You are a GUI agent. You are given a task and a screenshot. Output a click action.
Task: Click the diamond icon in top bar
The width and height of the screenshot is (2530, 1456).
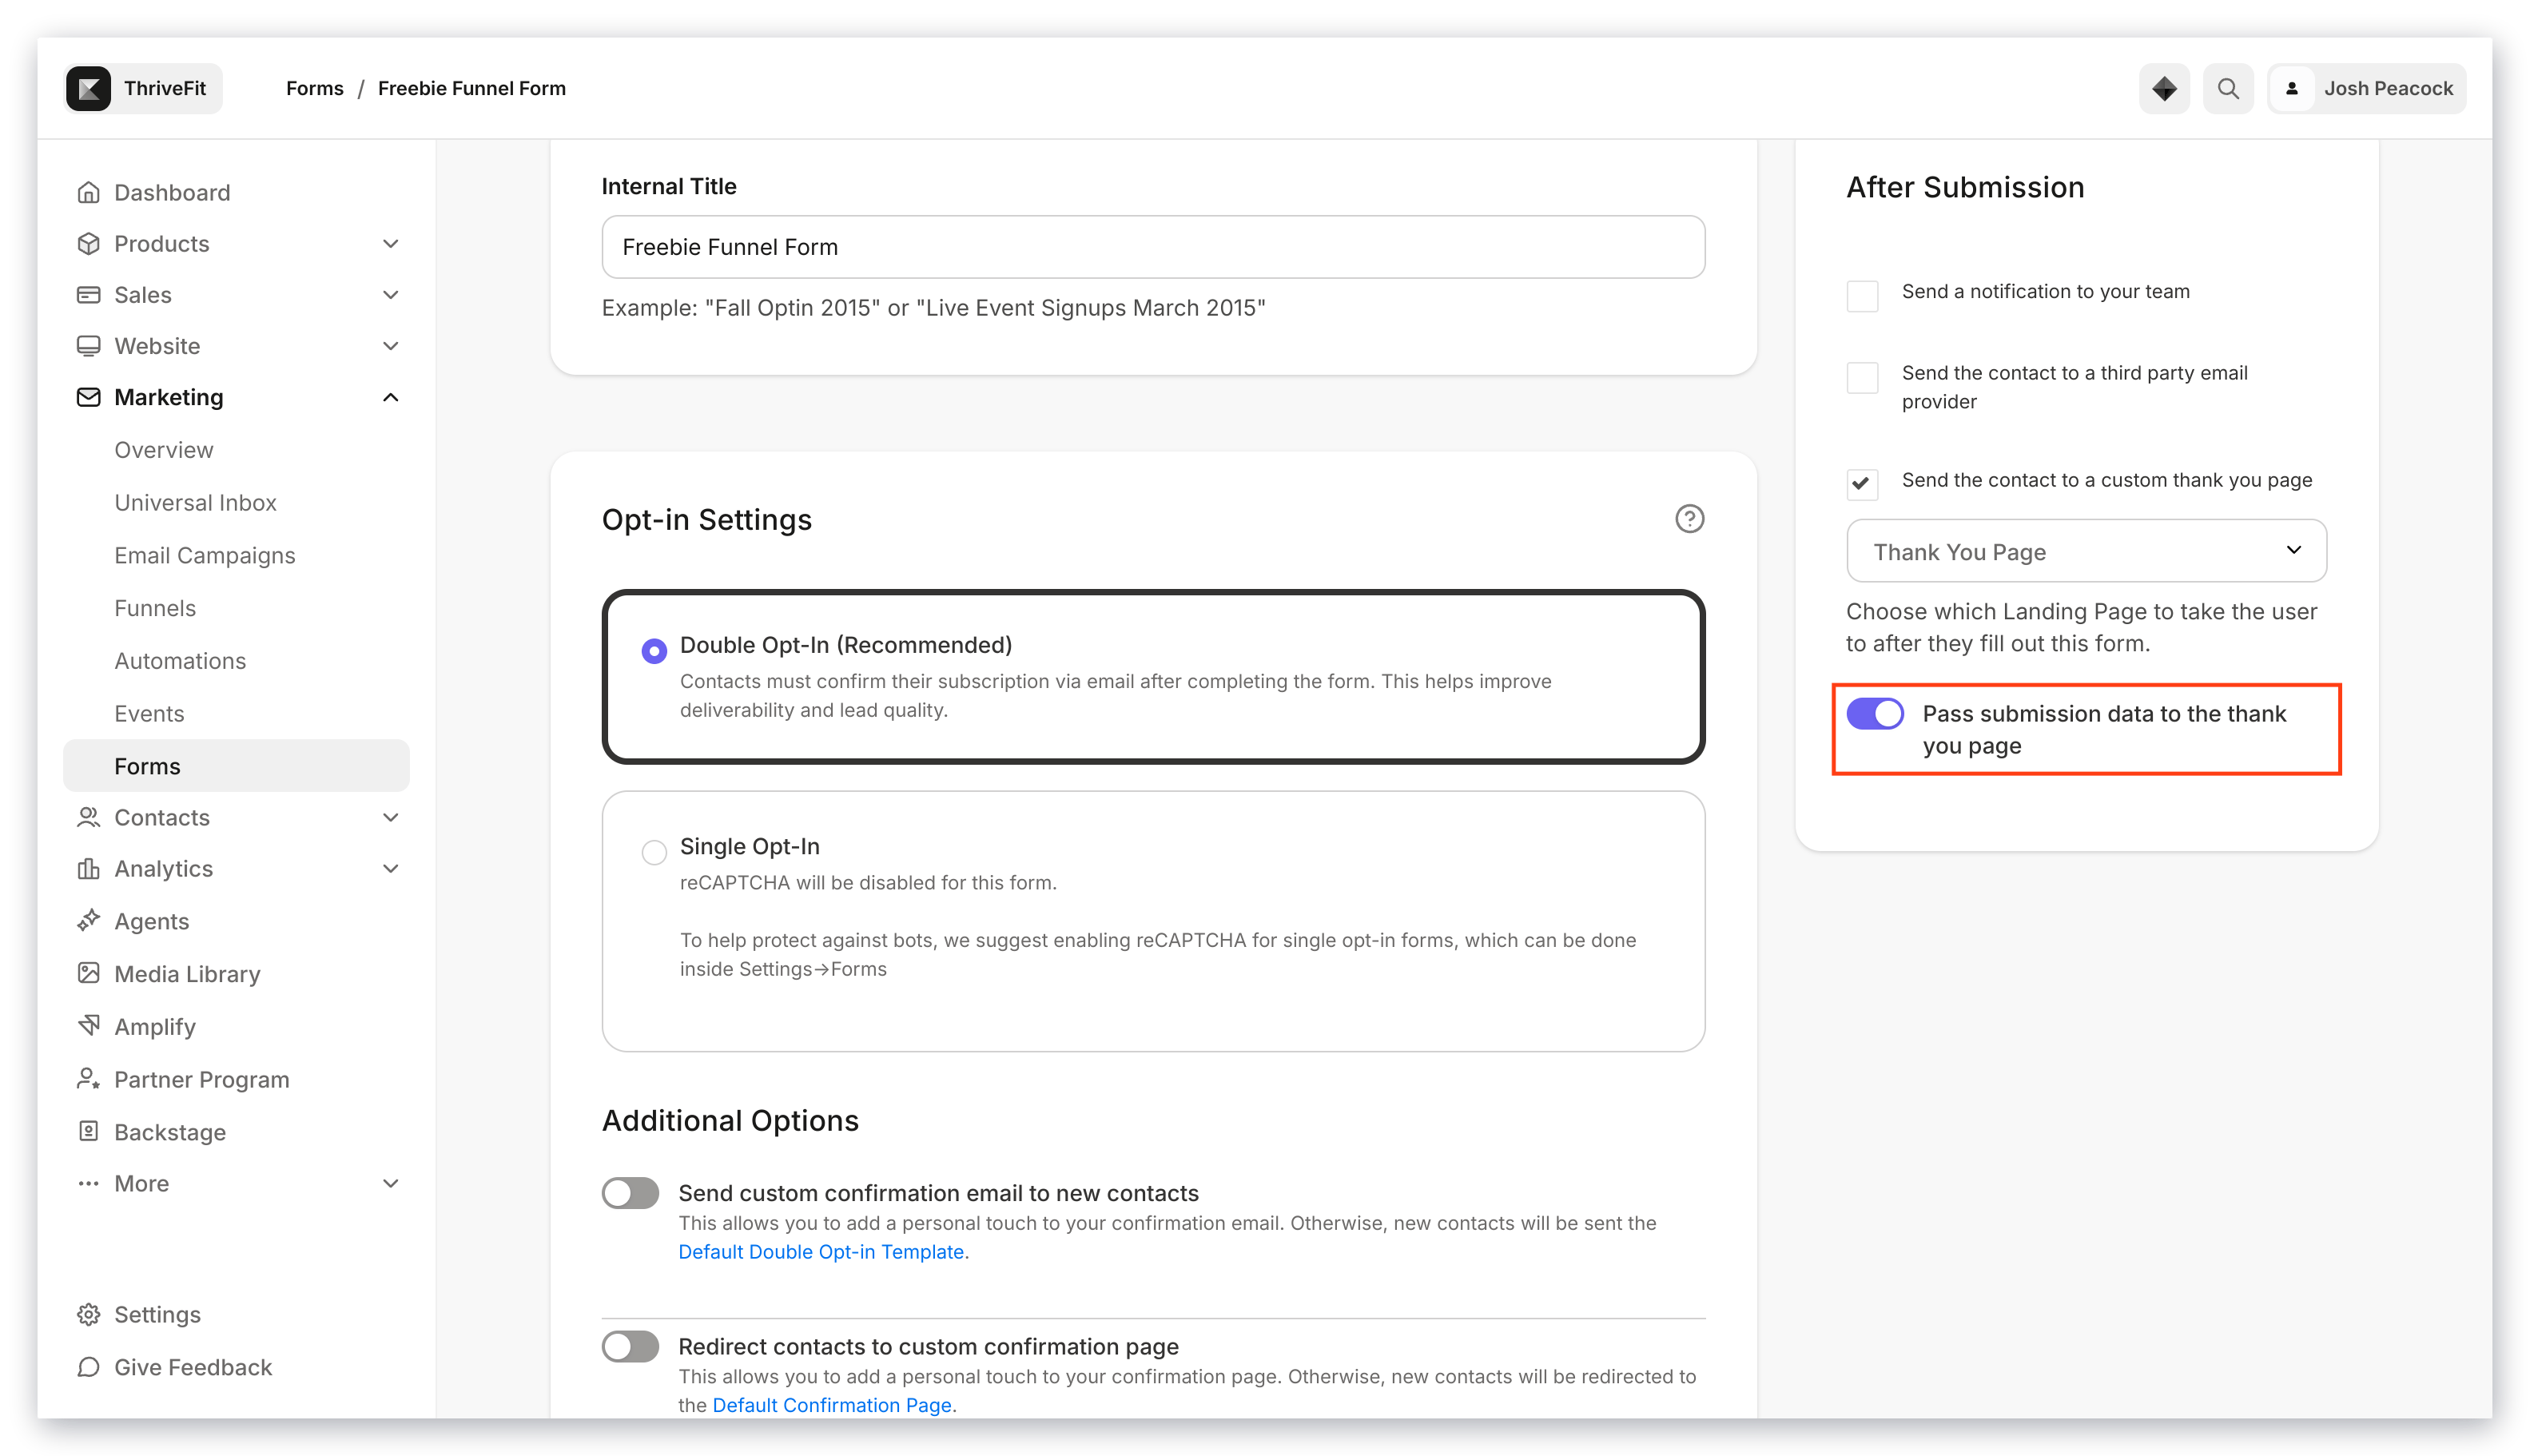[2163, 88]
